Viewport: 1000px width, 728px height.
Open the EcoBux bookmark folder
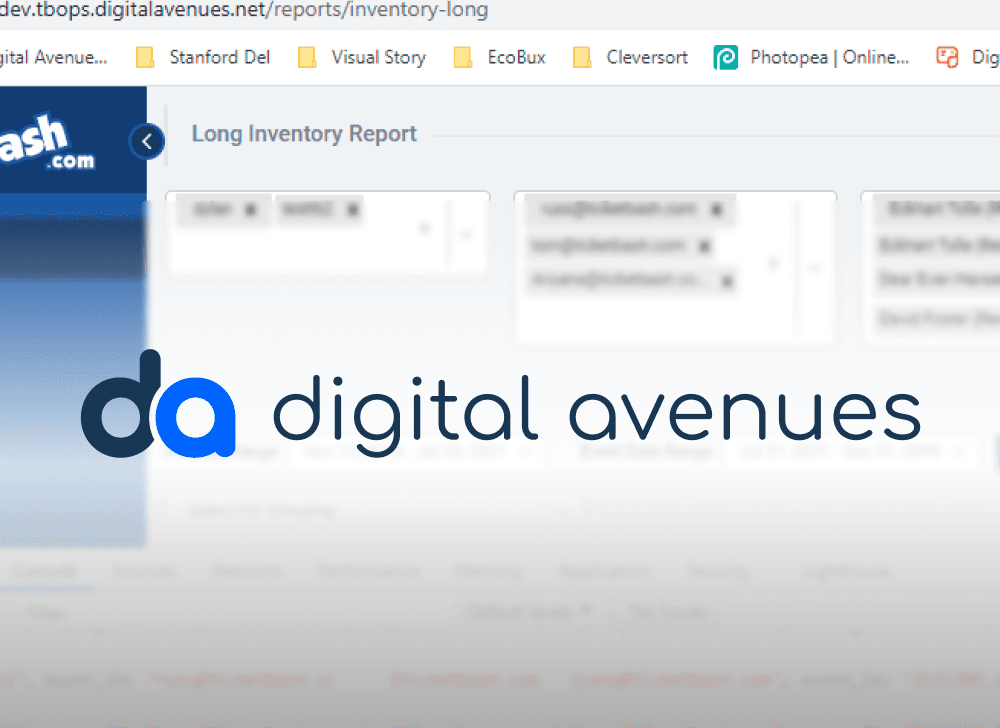pos(500,57)
